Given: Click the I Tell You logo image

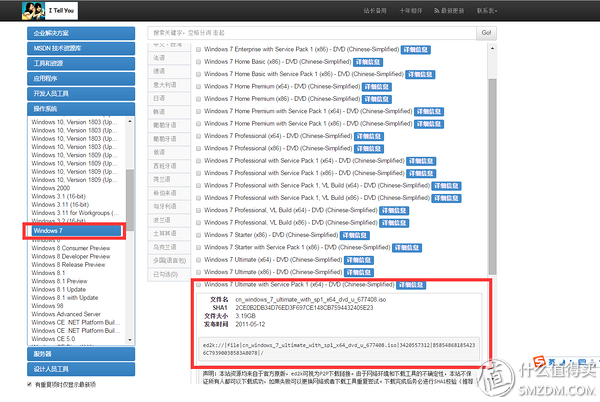Looking at the screenshot, I should coord(50,11).
